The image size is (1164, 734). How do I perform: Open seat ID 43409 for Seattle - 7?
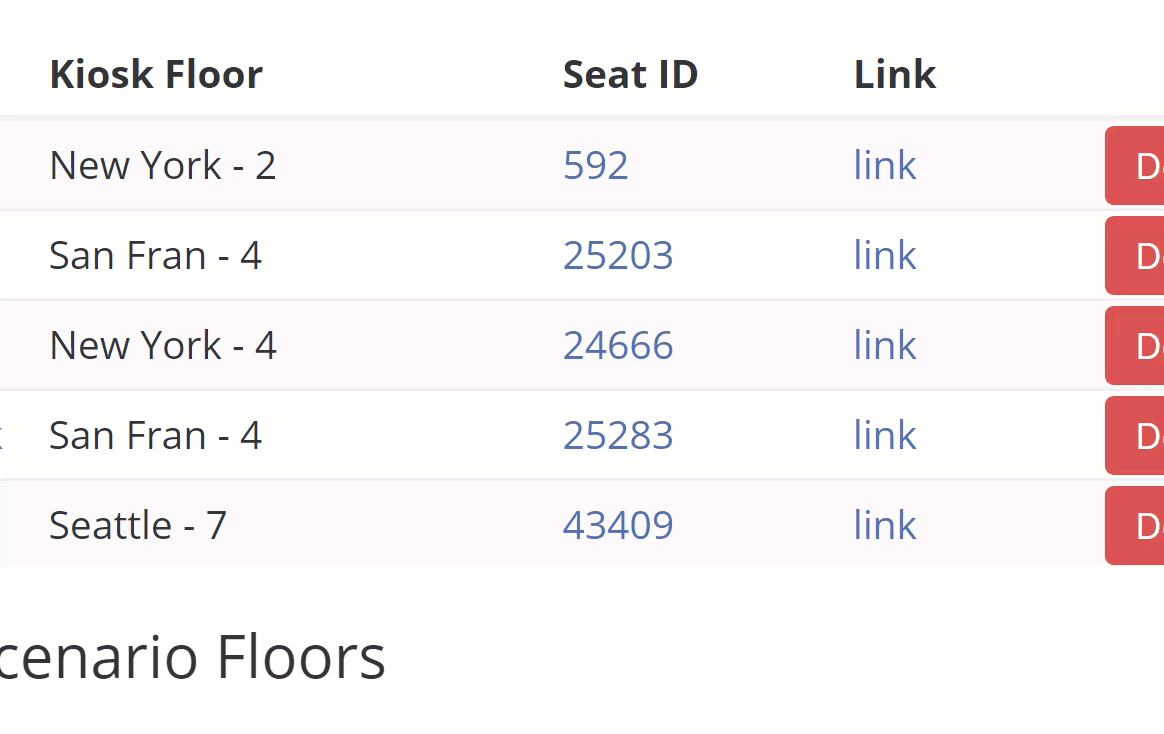[x=618, y=525]
